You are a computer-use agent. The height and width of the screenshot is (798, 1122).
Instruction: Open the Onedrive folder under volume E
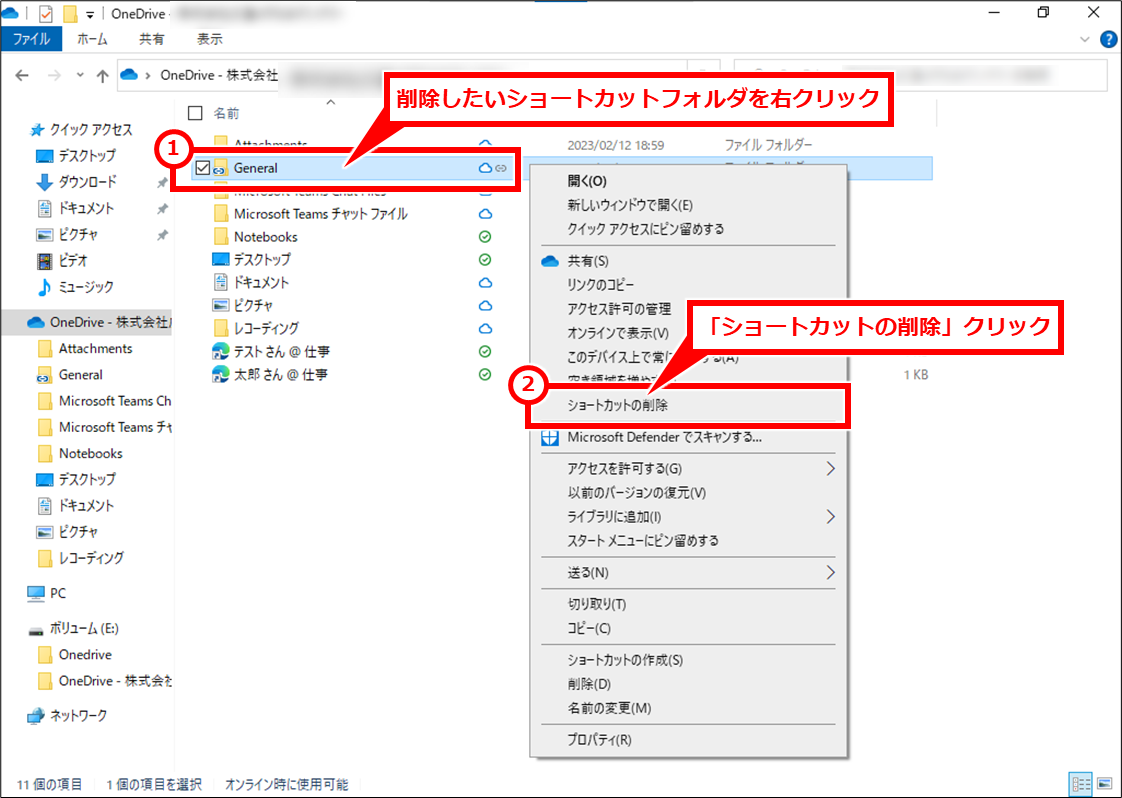click(x=84, y=655)
